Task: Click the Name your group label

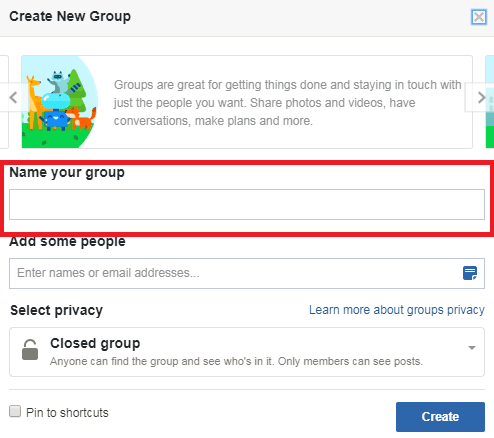Action: (67, 173)
